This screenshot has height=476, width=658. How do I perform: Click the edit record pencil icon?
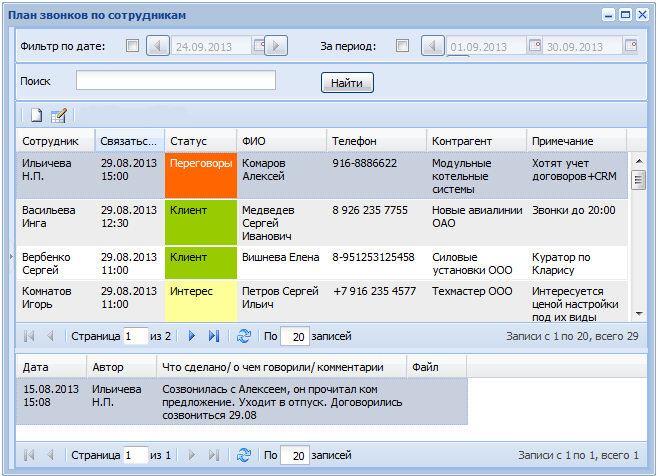(x=59, y=115)
